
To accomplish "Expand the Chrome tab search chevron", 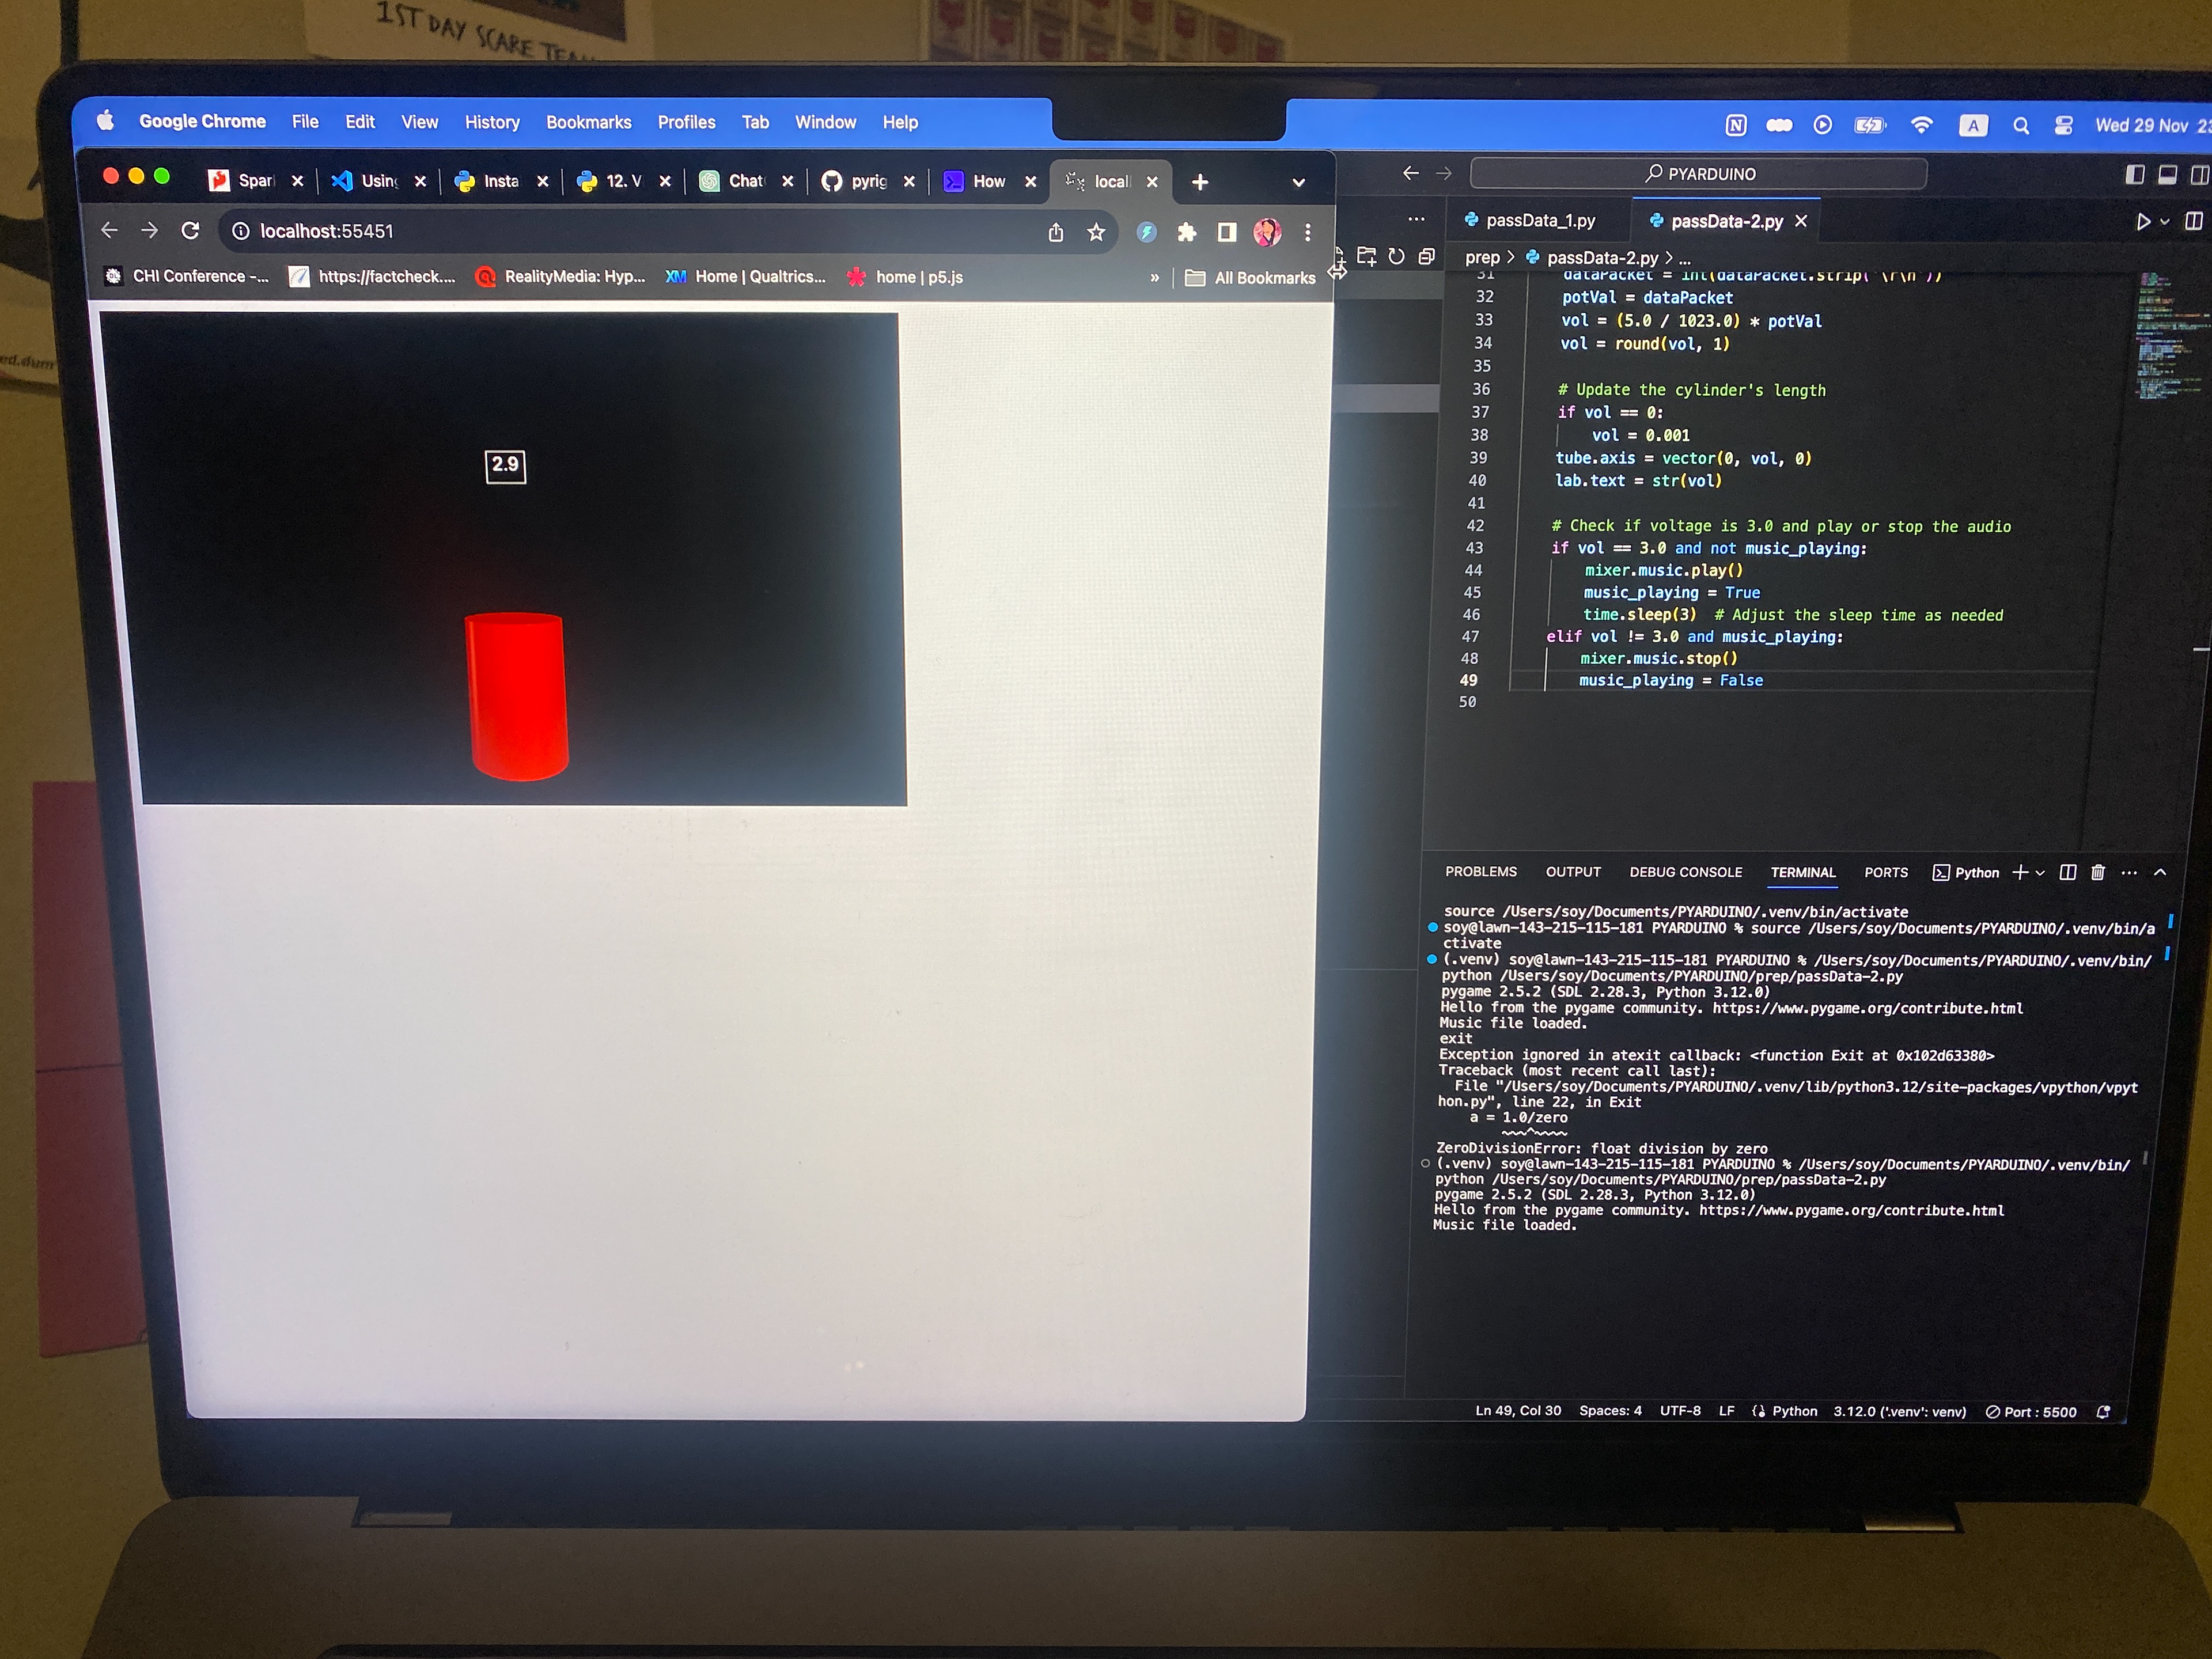I will point(1298,182).
